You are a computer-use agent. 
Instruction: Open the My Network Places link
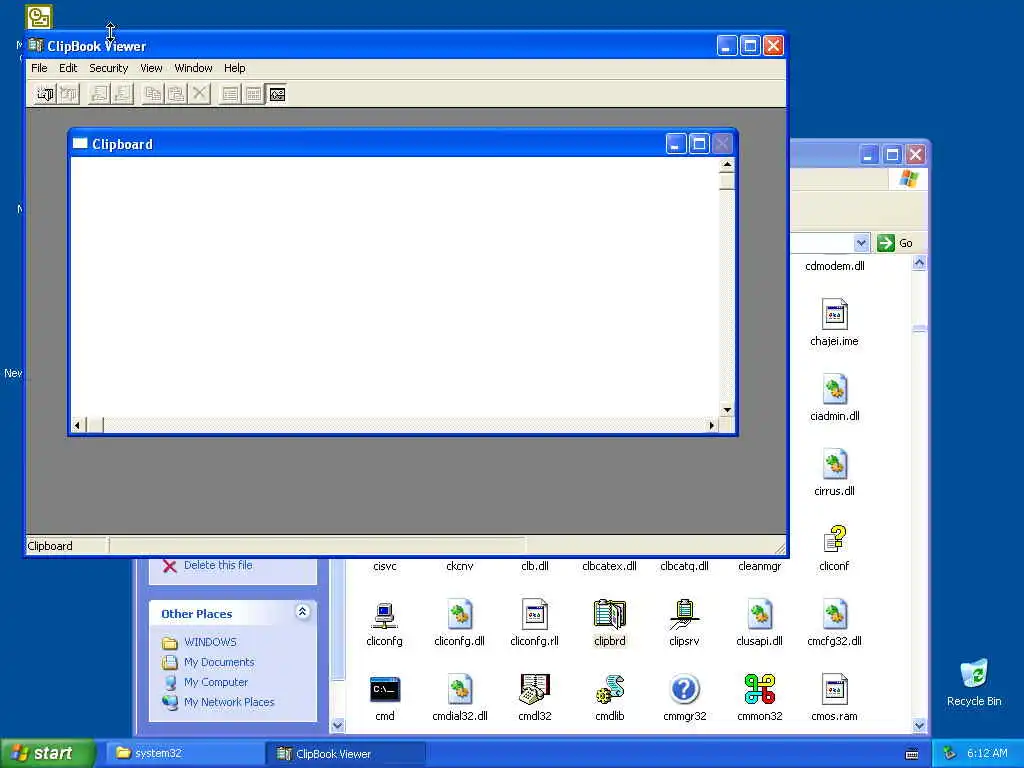point(229,702)
